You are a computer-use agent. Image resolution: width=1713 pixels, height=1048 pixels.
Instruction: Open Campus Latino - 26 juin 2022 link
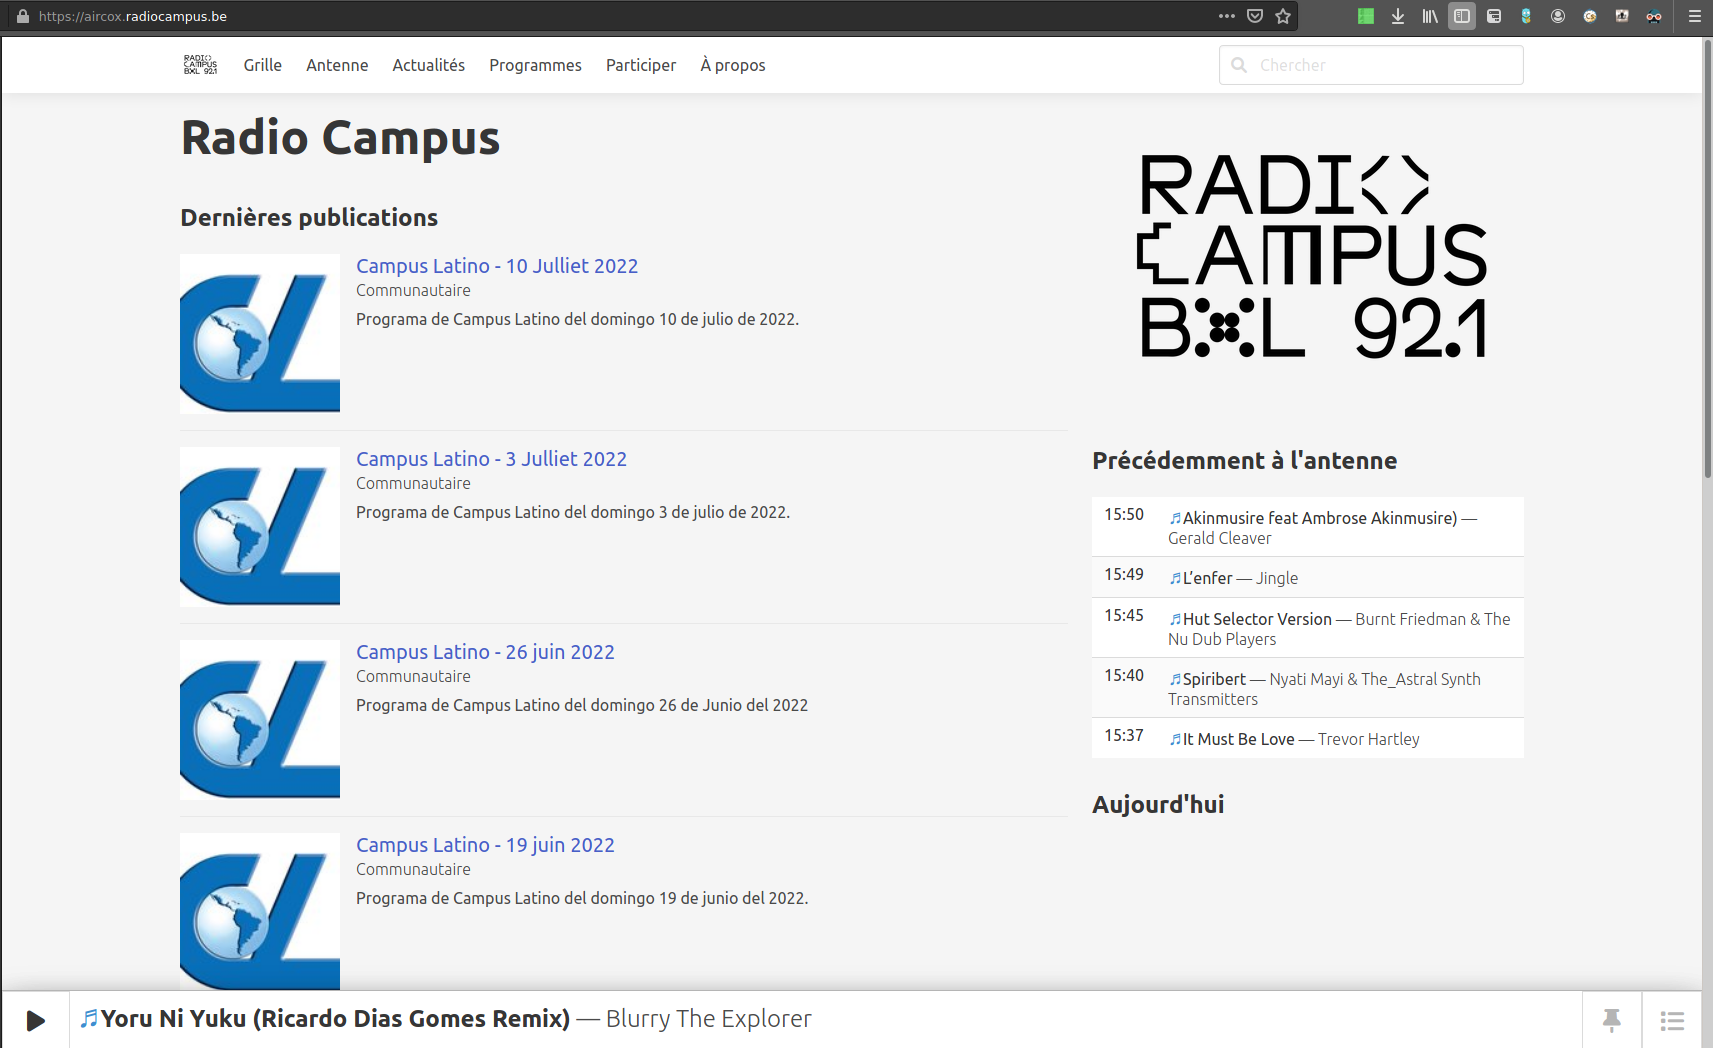485,652
